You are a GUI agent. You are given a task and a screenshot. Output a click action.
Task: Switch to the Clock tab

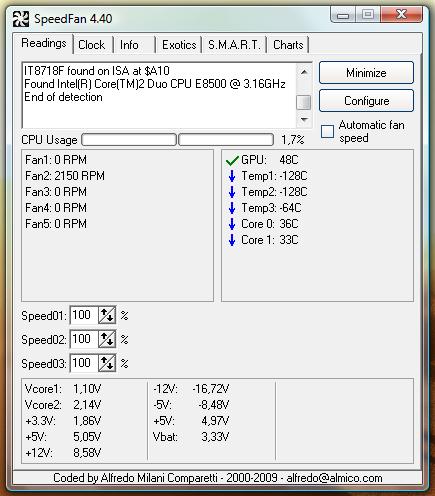(91, 45)
